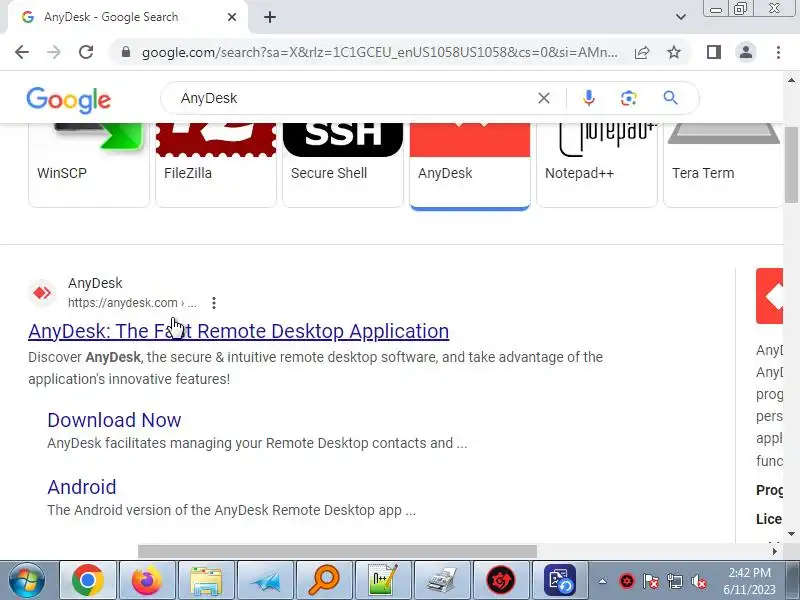Open the Secure Shell related card
This screenshot has width=800, height=600.
pos(343,164)
